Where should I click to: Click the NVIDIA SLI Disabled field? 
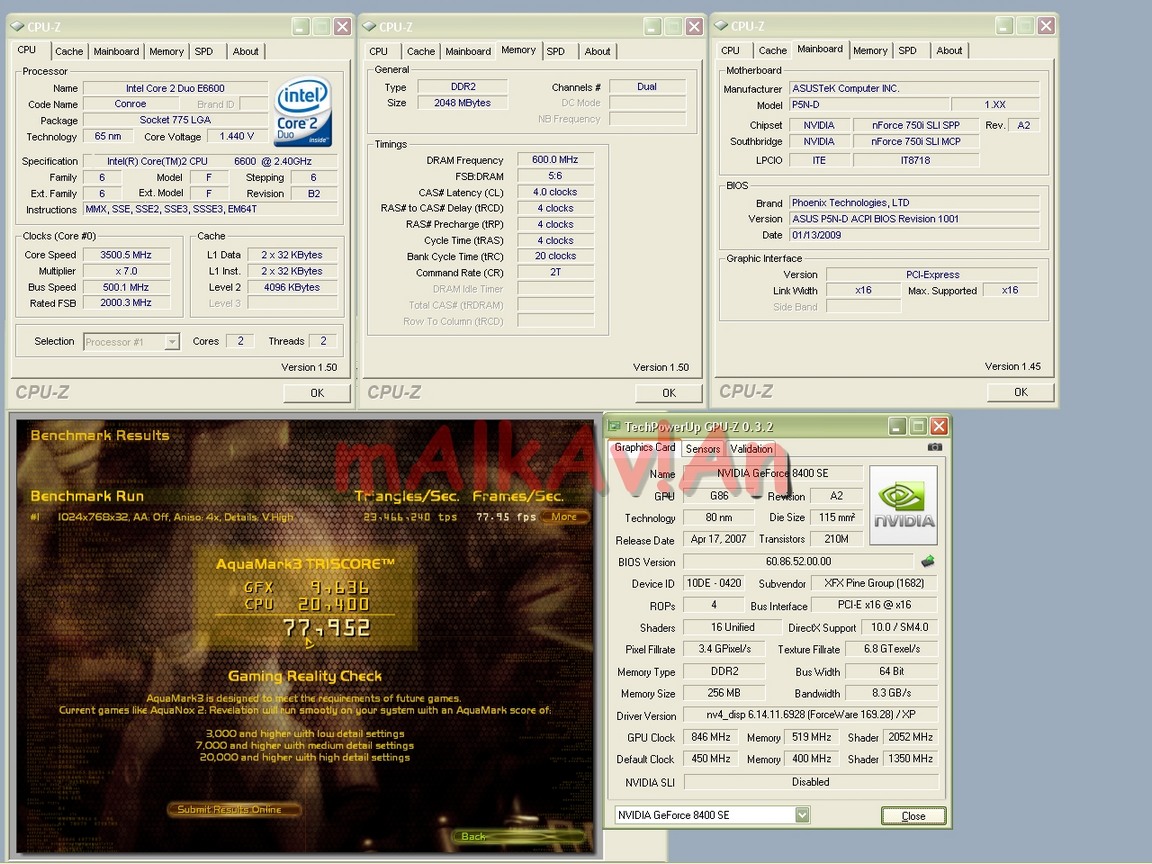(811, 782)
